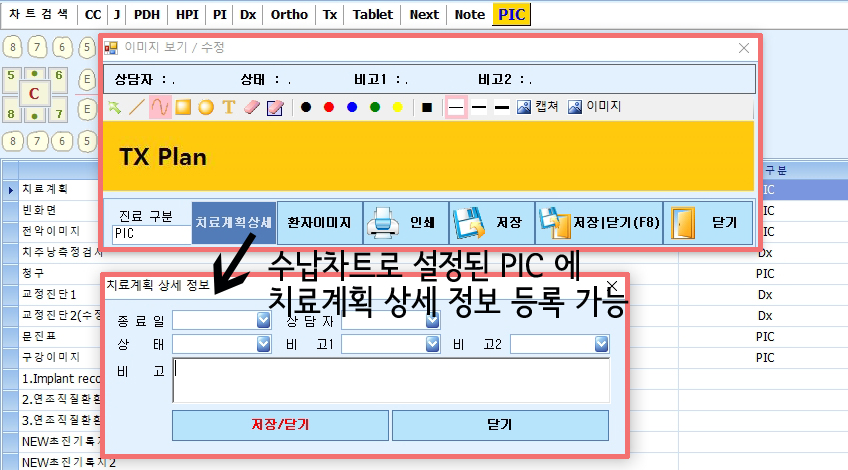Click the row marker beside 치료계획
The height and width of the screenshot is (470, 848).
(x=10, y=190)
